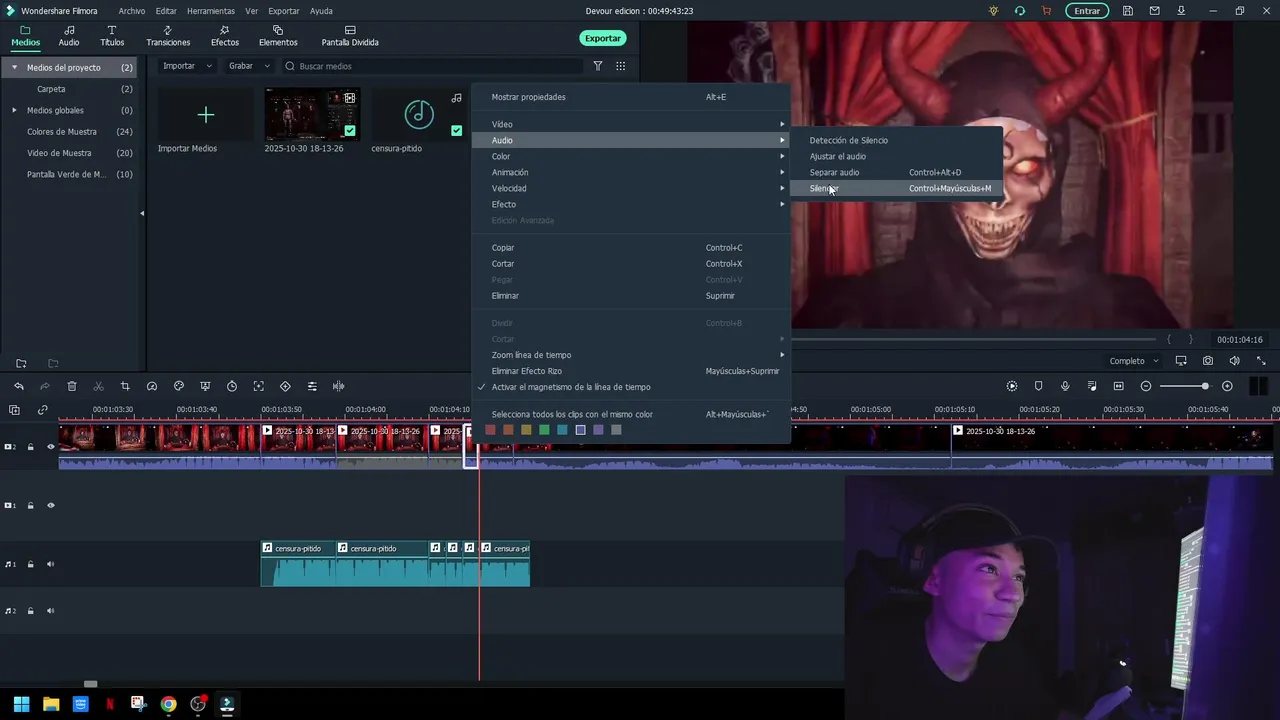This screenshot has width=1280, height=720.
Task: Open the Messages envelope icon in title bar
Action: pos(1155,11)
